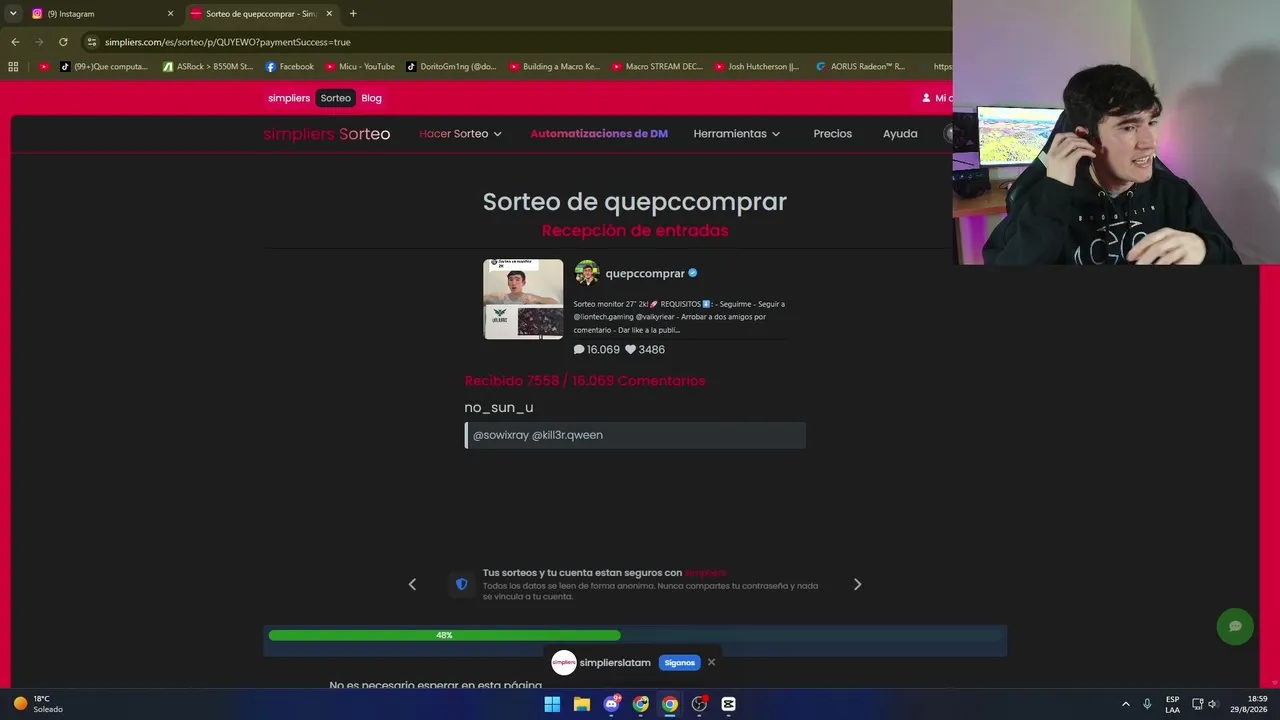The image size is (1280, 720).
Task: Open the DoritoGm1ng TikTok bookmark
Action: (452, 67)
